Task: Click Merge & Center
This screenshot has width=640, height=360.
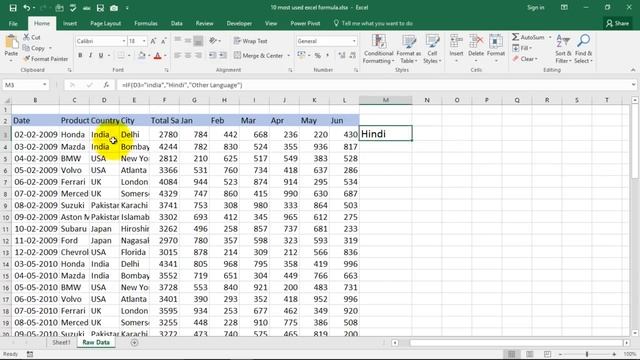Action: point(259,56)
